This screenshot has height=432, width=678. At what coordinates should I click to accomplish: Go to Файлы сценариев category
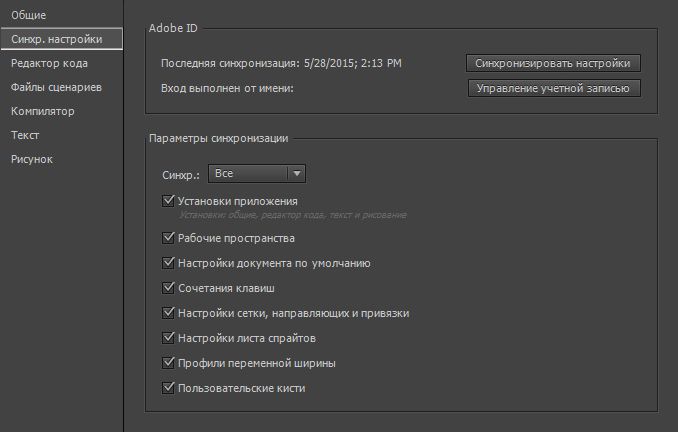pos(56,87)
